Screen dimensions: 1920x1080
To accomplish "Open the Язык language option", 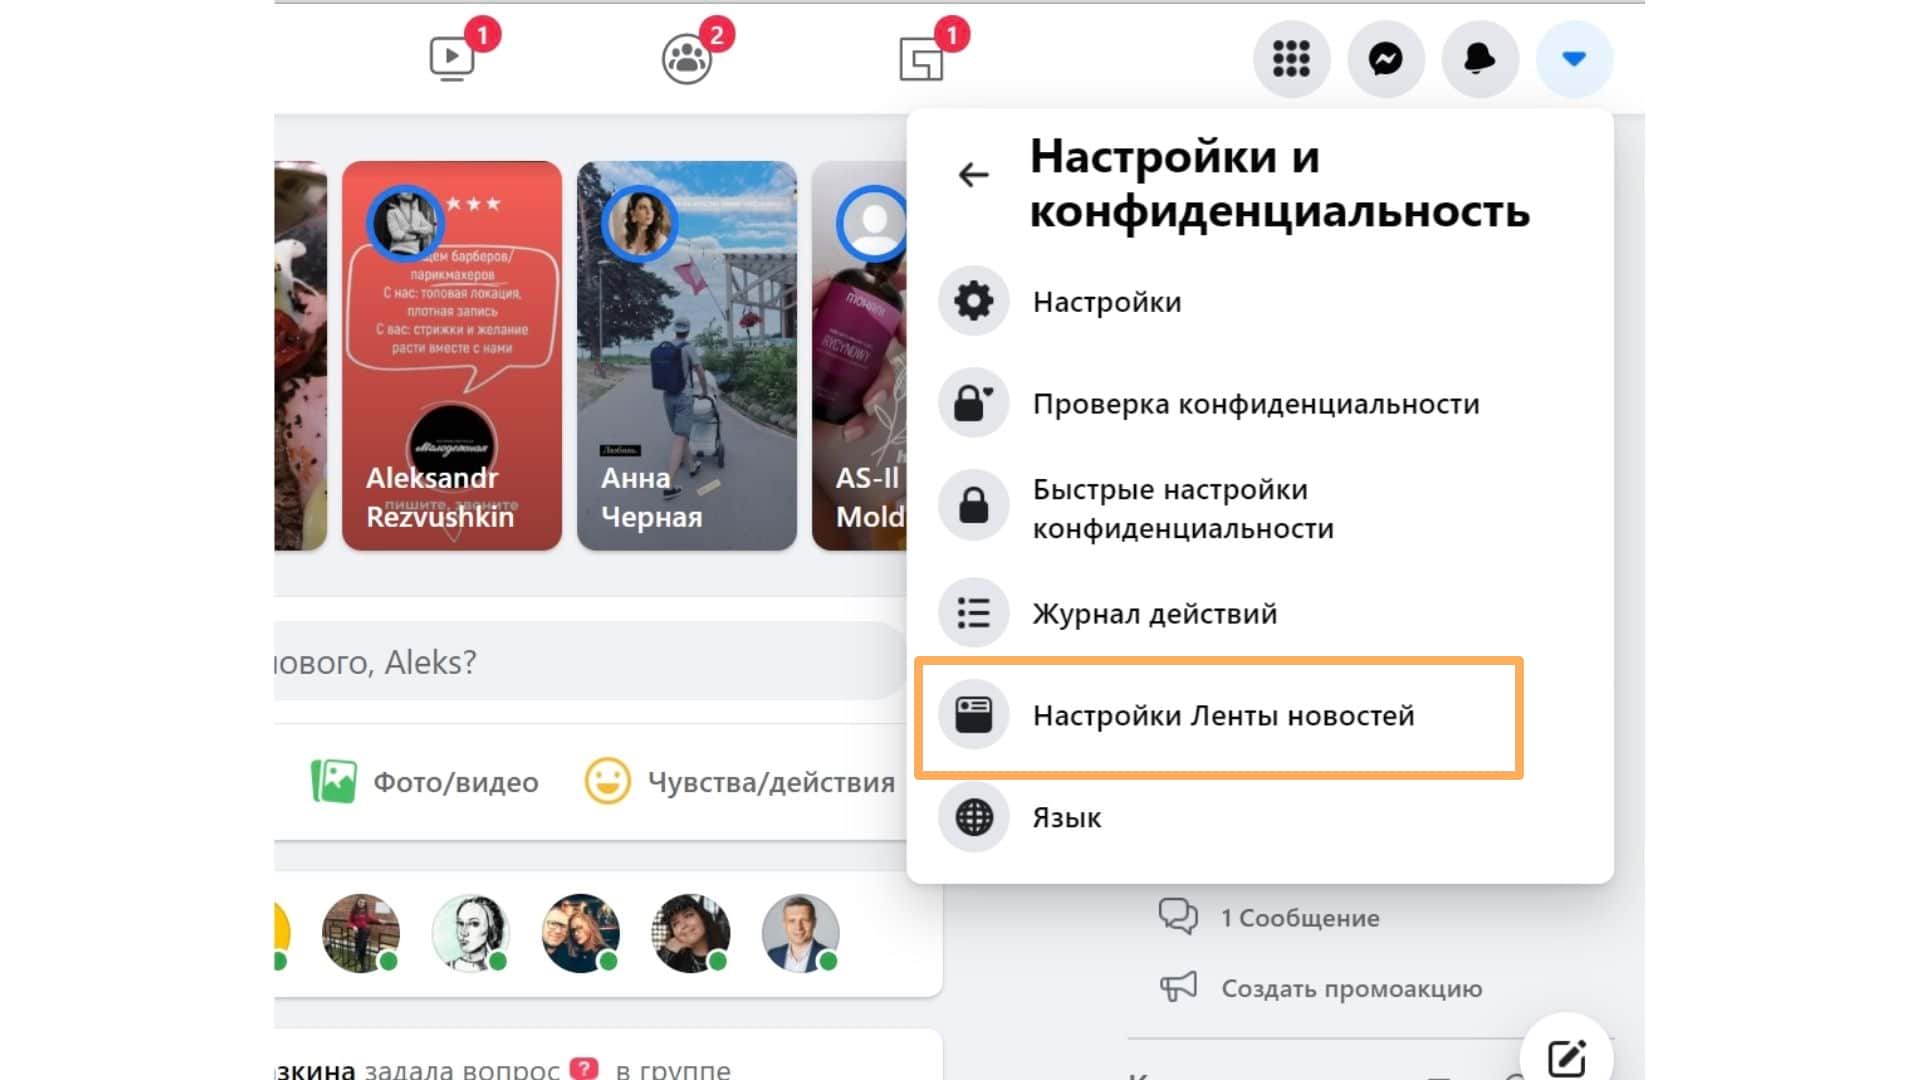I will tap(1066, 818).
